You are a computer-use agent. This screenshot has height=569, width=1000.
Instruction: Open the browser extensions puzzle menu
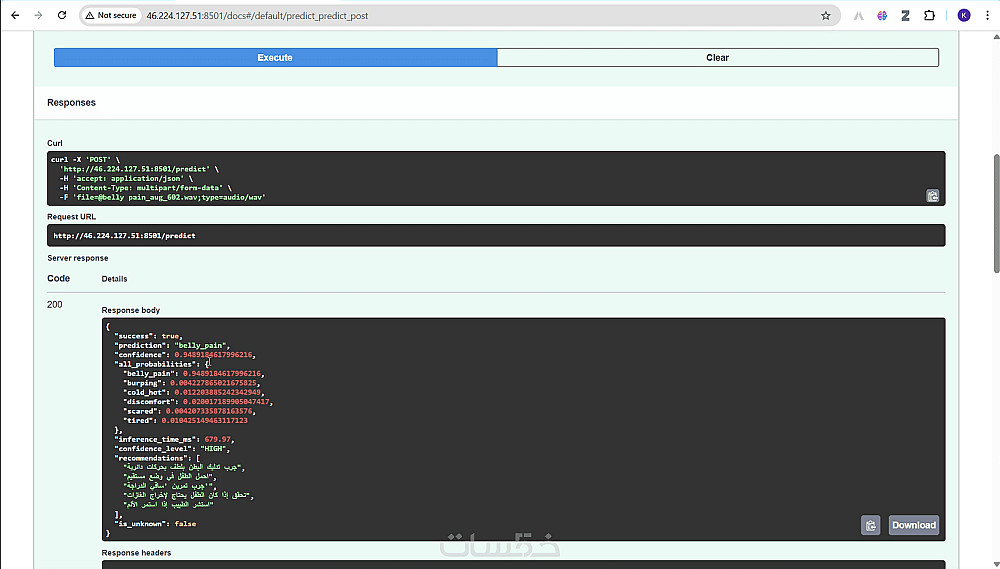tap(928, 16)
